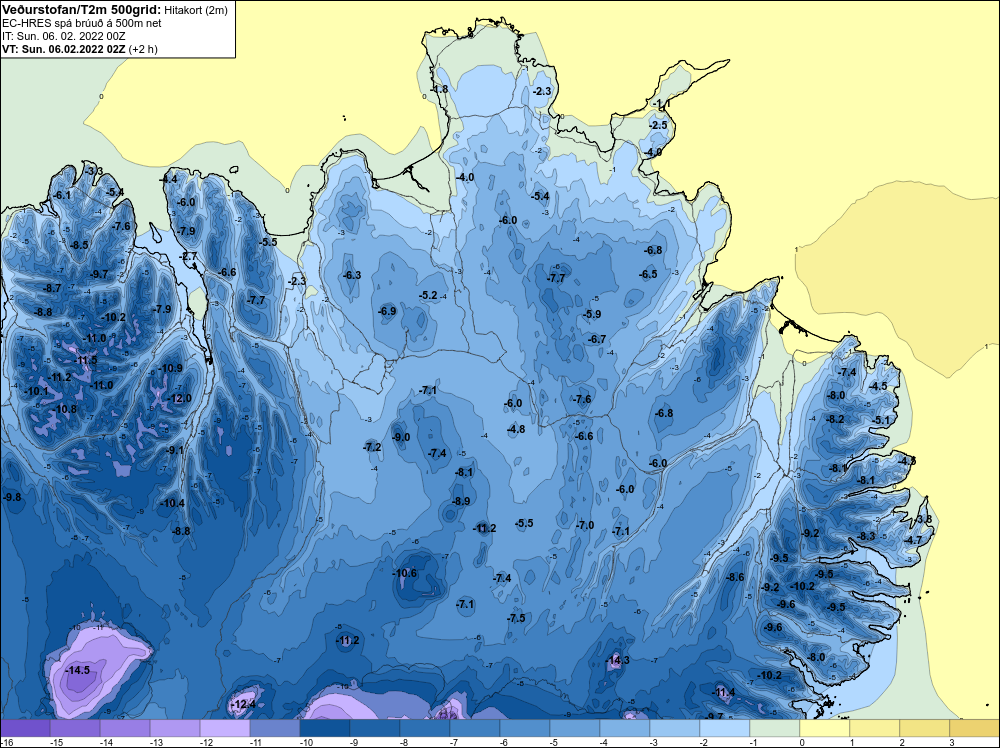This screenshot has height=748, width=1000.
Task: Click the -11.4 temperature label
Action: (723, 693)
